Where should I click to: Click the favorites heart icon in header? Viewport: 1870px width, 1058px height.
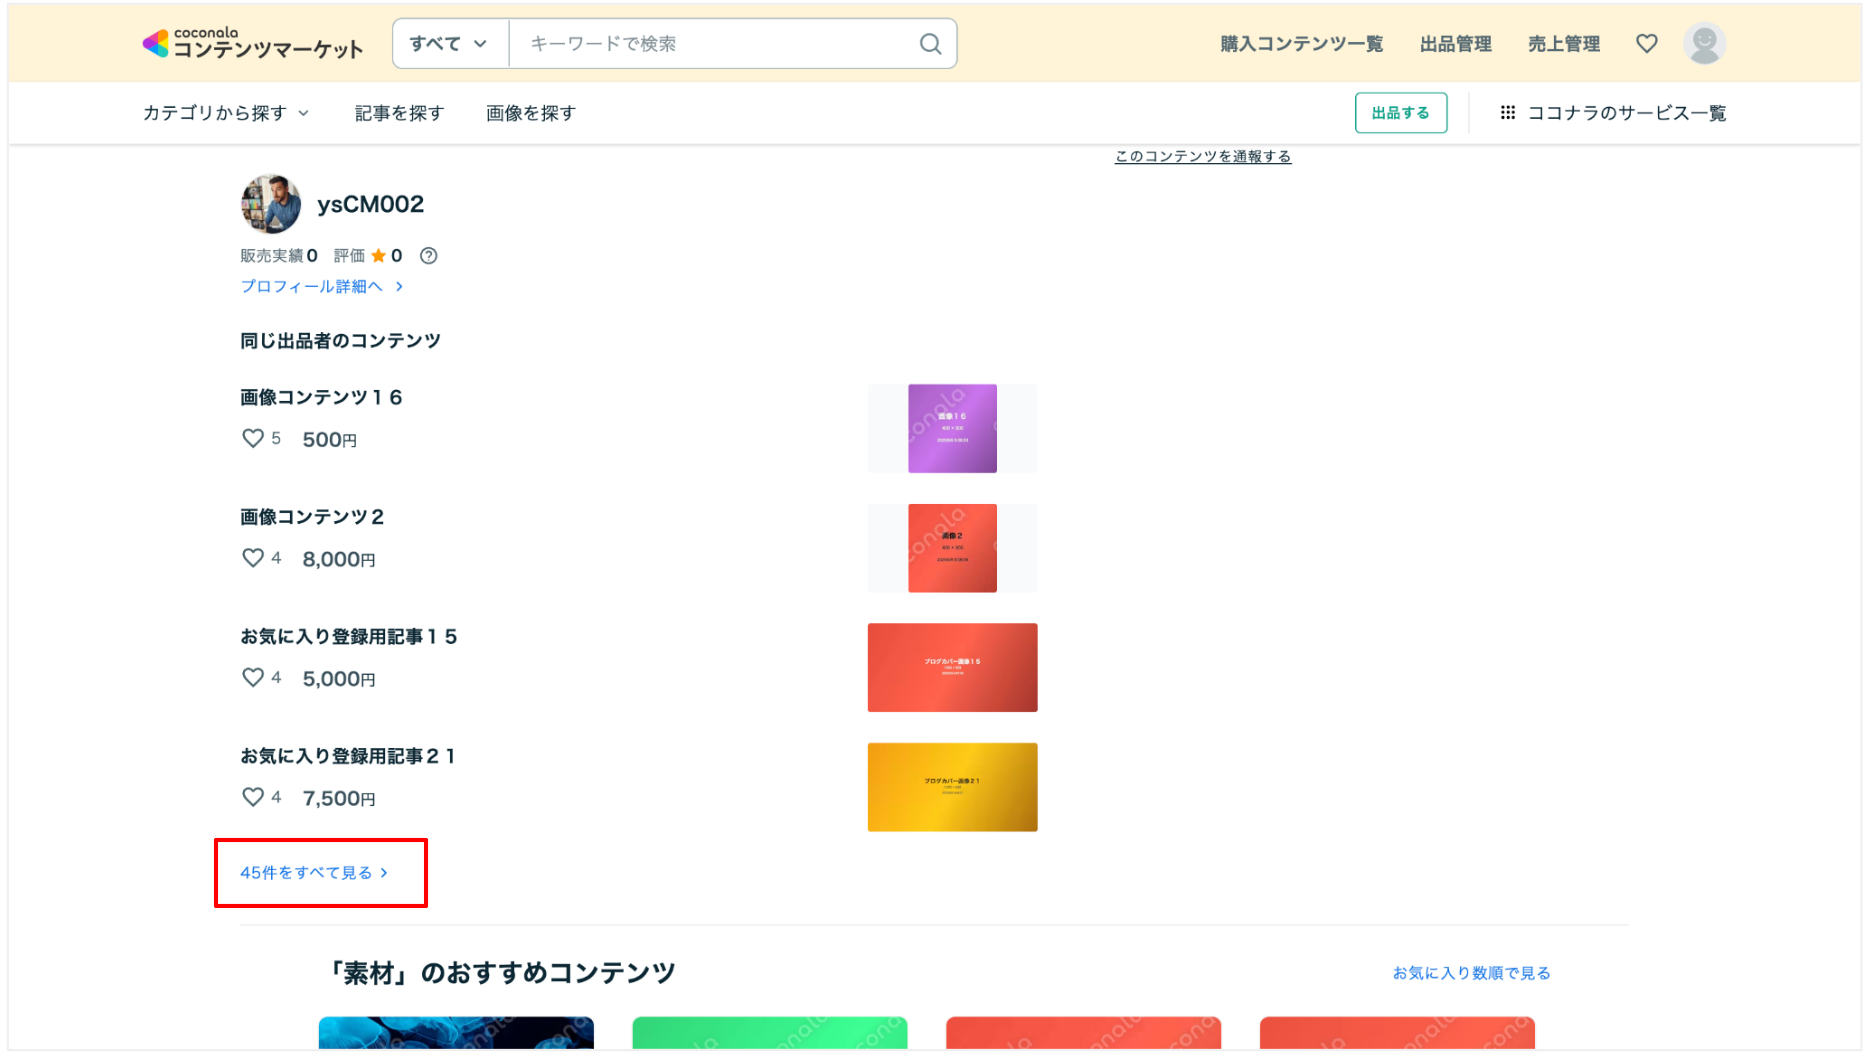coord(1646,44)
